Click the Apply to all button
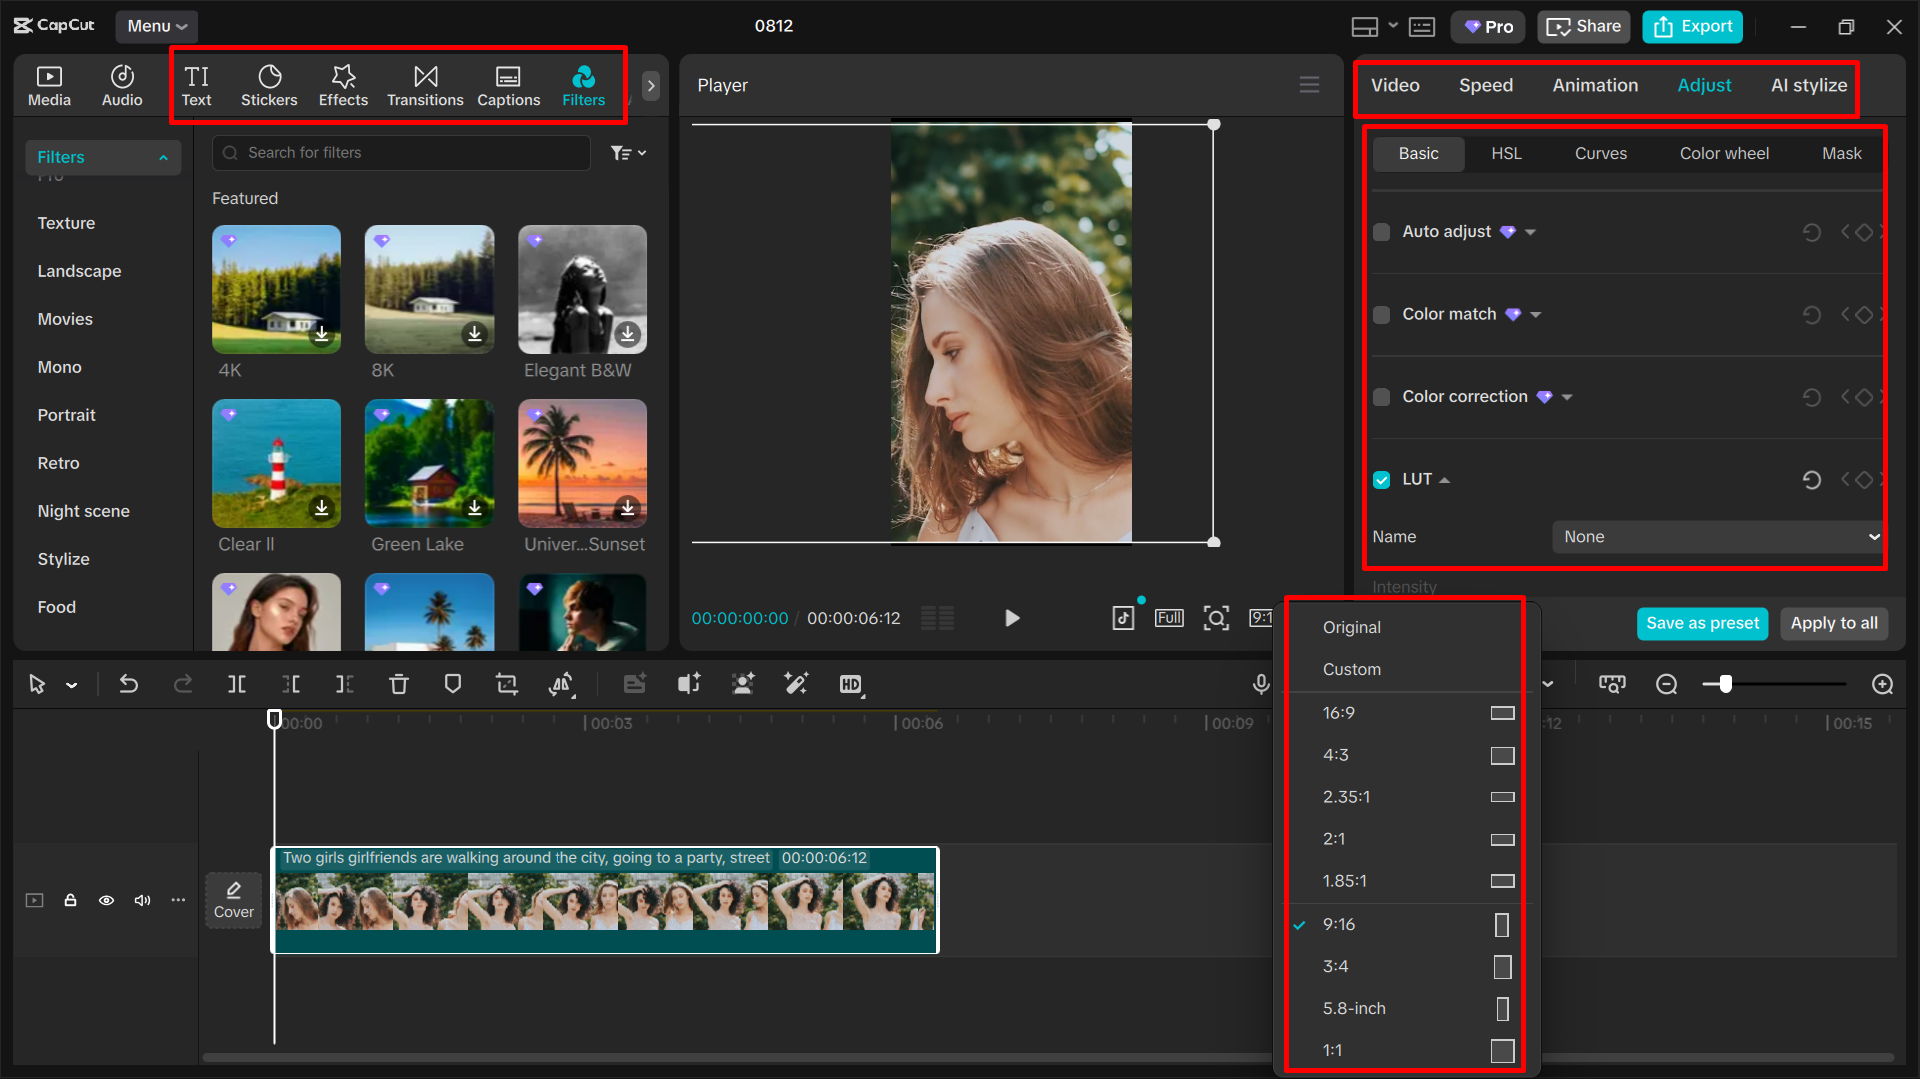 [1833, 623]
